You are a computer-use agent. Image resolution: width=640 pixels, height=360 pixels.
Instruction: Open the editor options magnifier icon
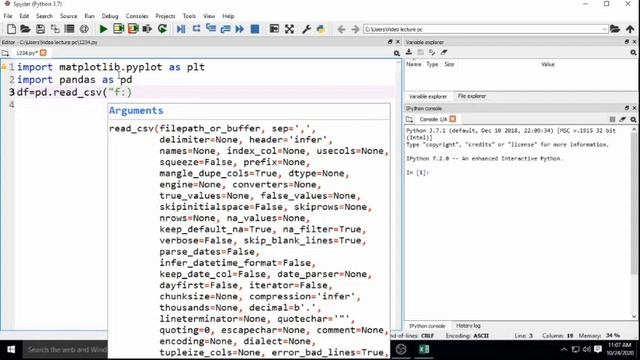(x=397, y=53)
